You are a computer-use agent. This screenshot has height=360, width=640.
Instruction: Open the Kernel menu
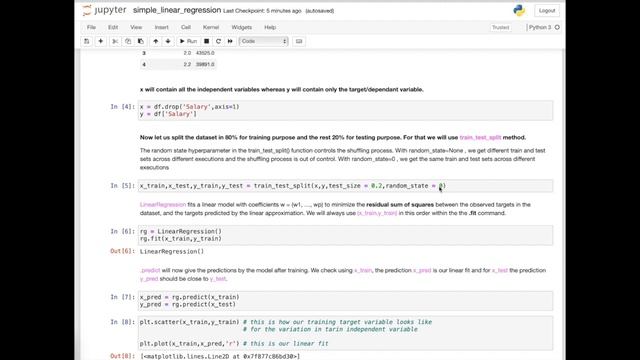(211, 27)
